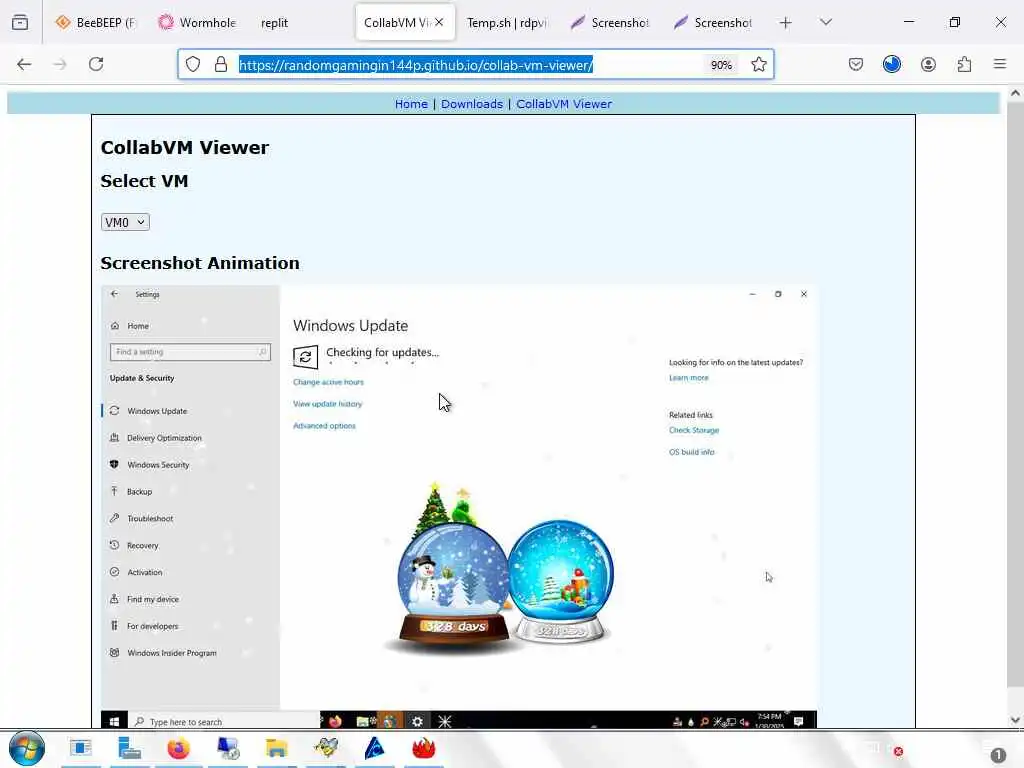This screenshot has width=1024, height=768.
Task: Switch to the Temp.sh tab
Action: (x=507, y=23)
